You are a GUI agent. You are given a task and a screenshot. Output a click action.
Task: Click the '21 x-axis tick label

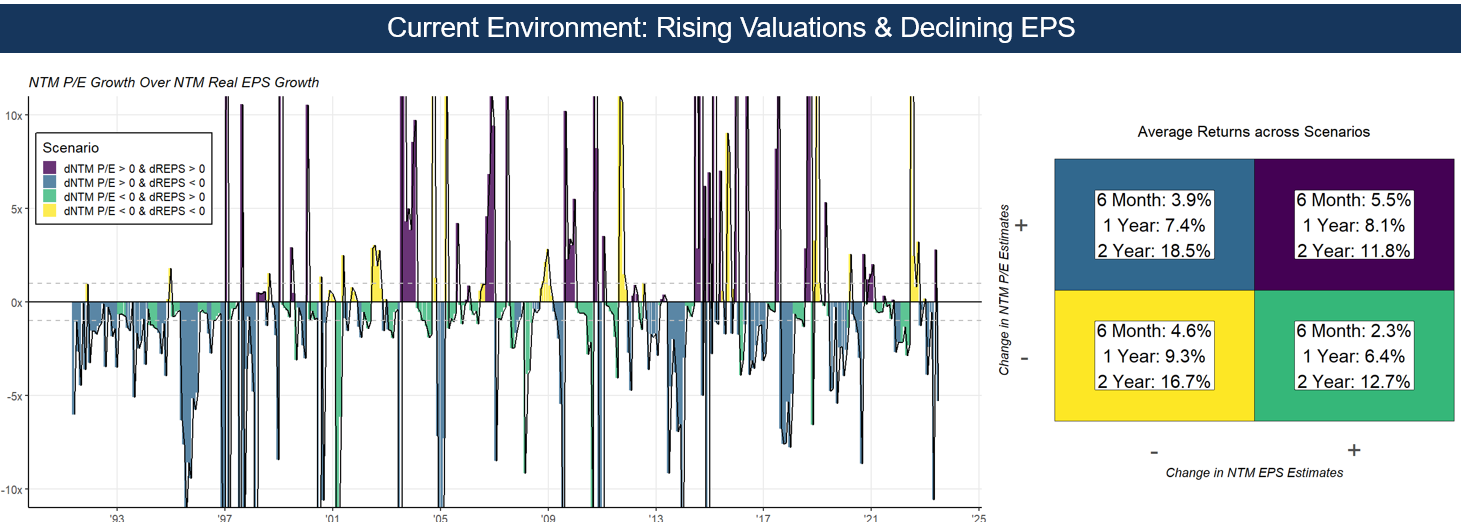click(870, 516)
